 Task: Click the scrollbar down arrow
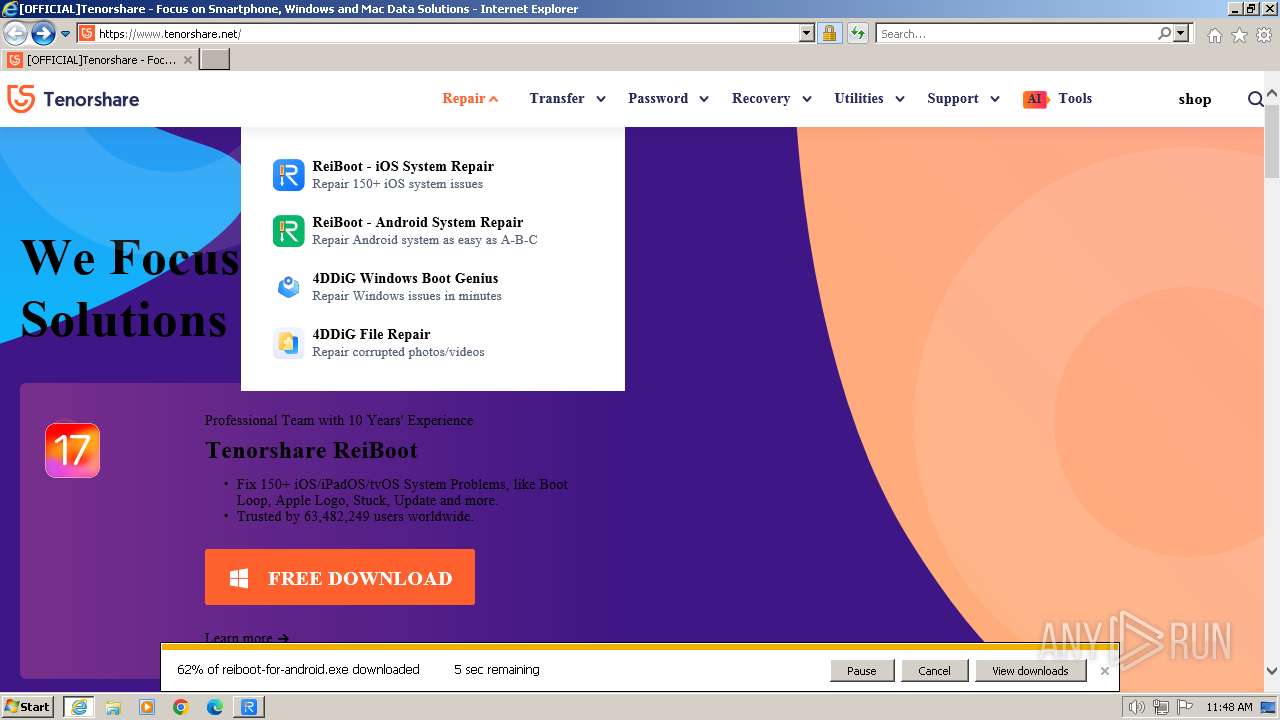point(1272,671)
